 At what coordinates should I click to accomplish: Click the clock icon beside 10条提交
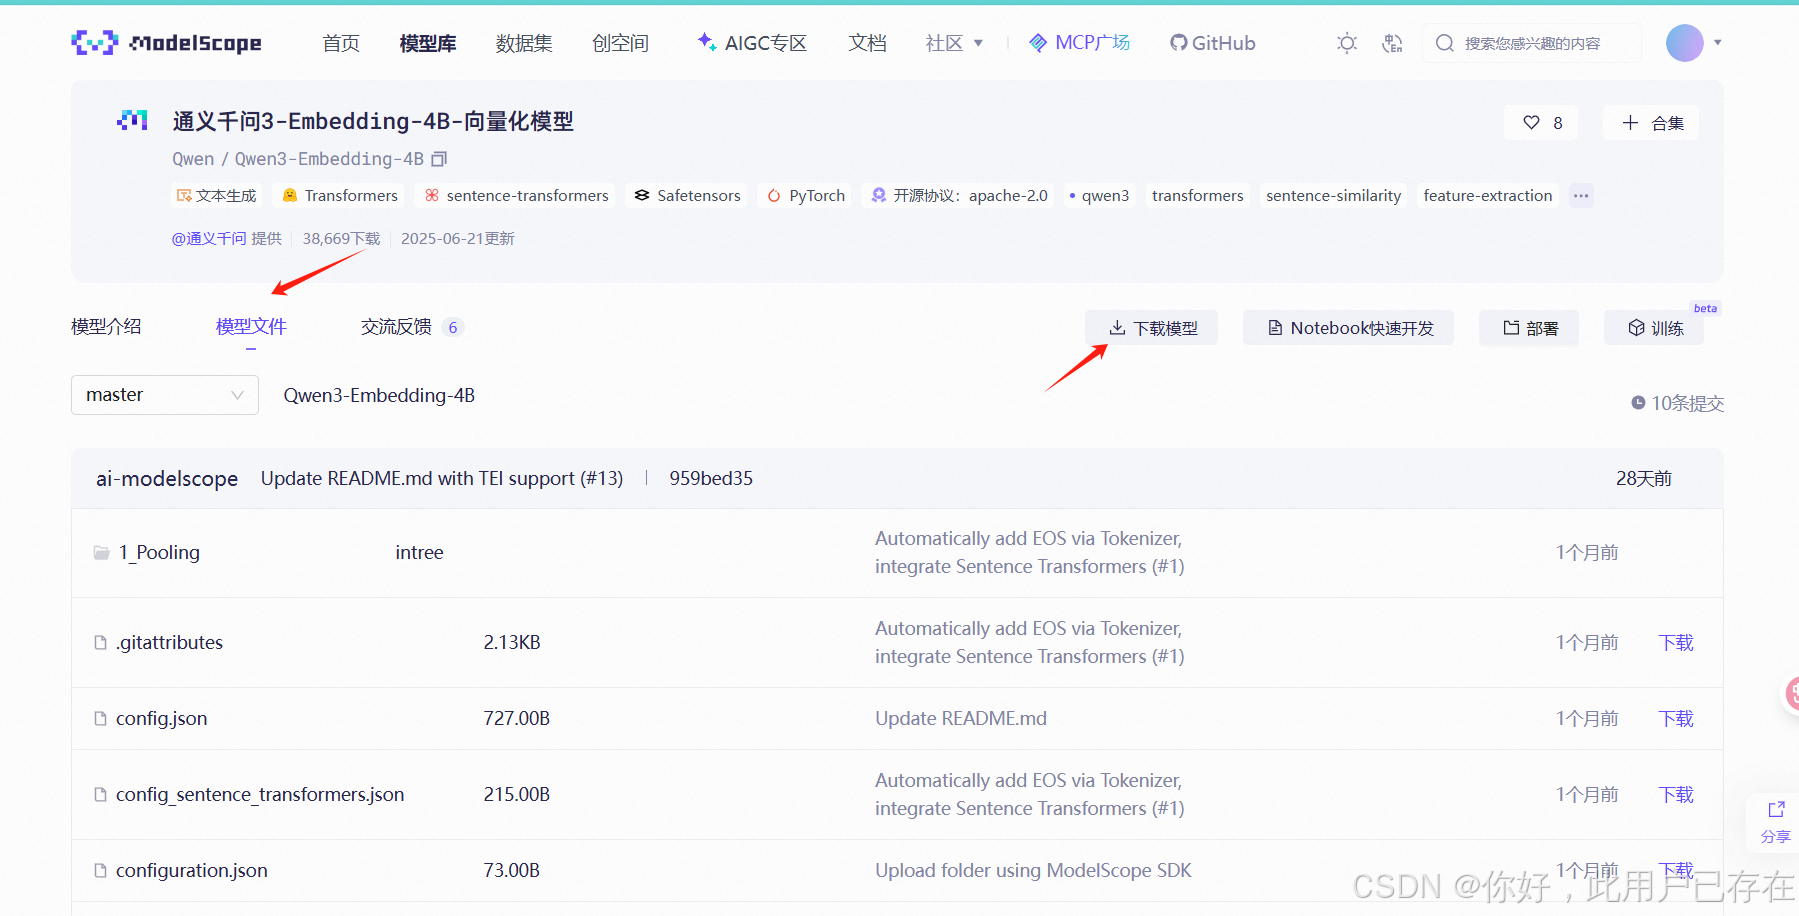[1638, 403]
